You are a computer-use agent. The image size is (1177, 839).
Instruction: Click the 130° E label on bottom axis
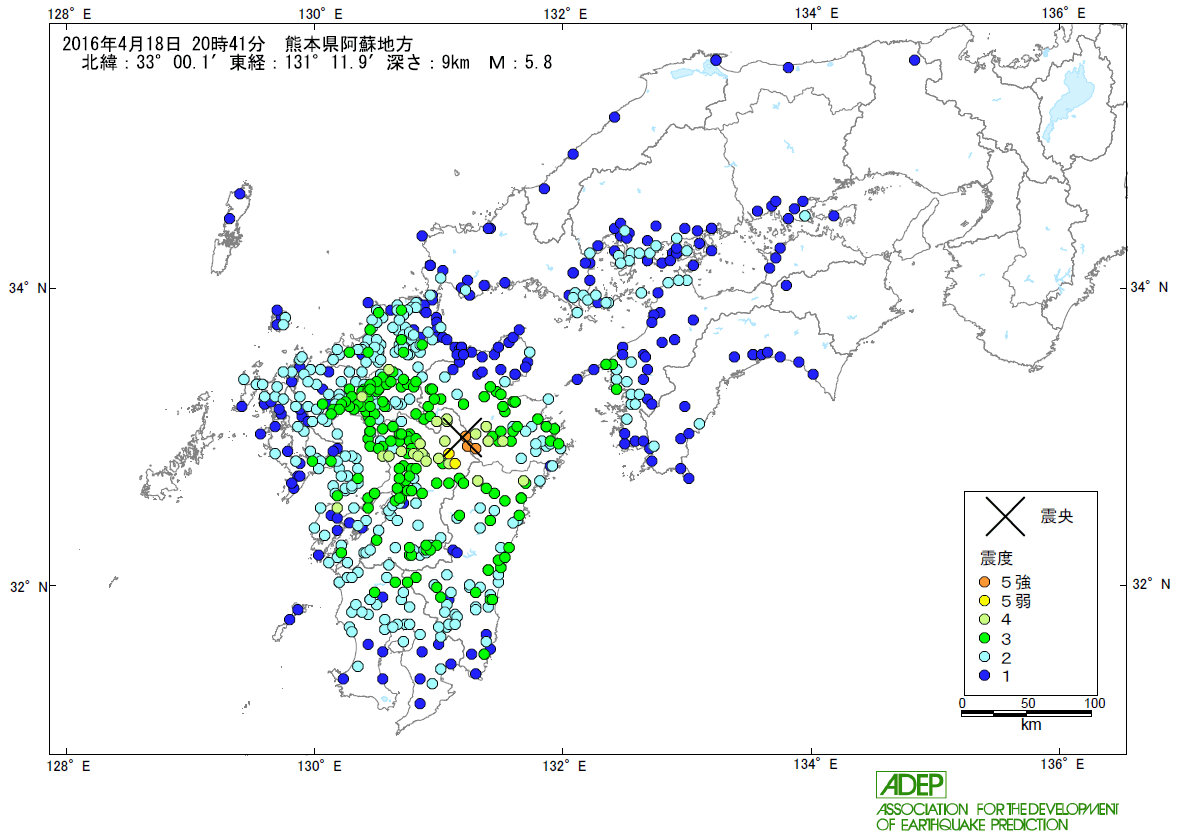(x=319, y=765)
